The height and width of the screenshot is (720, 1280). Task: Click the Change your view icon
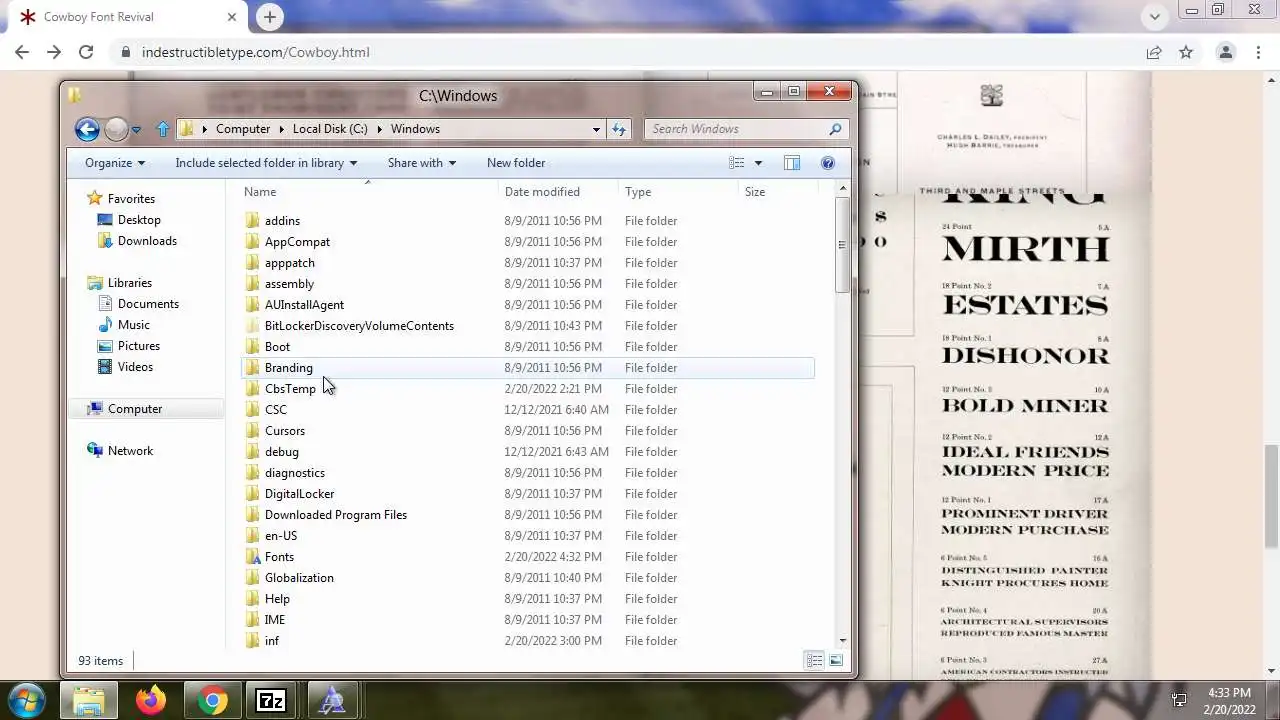coord(737,163)
